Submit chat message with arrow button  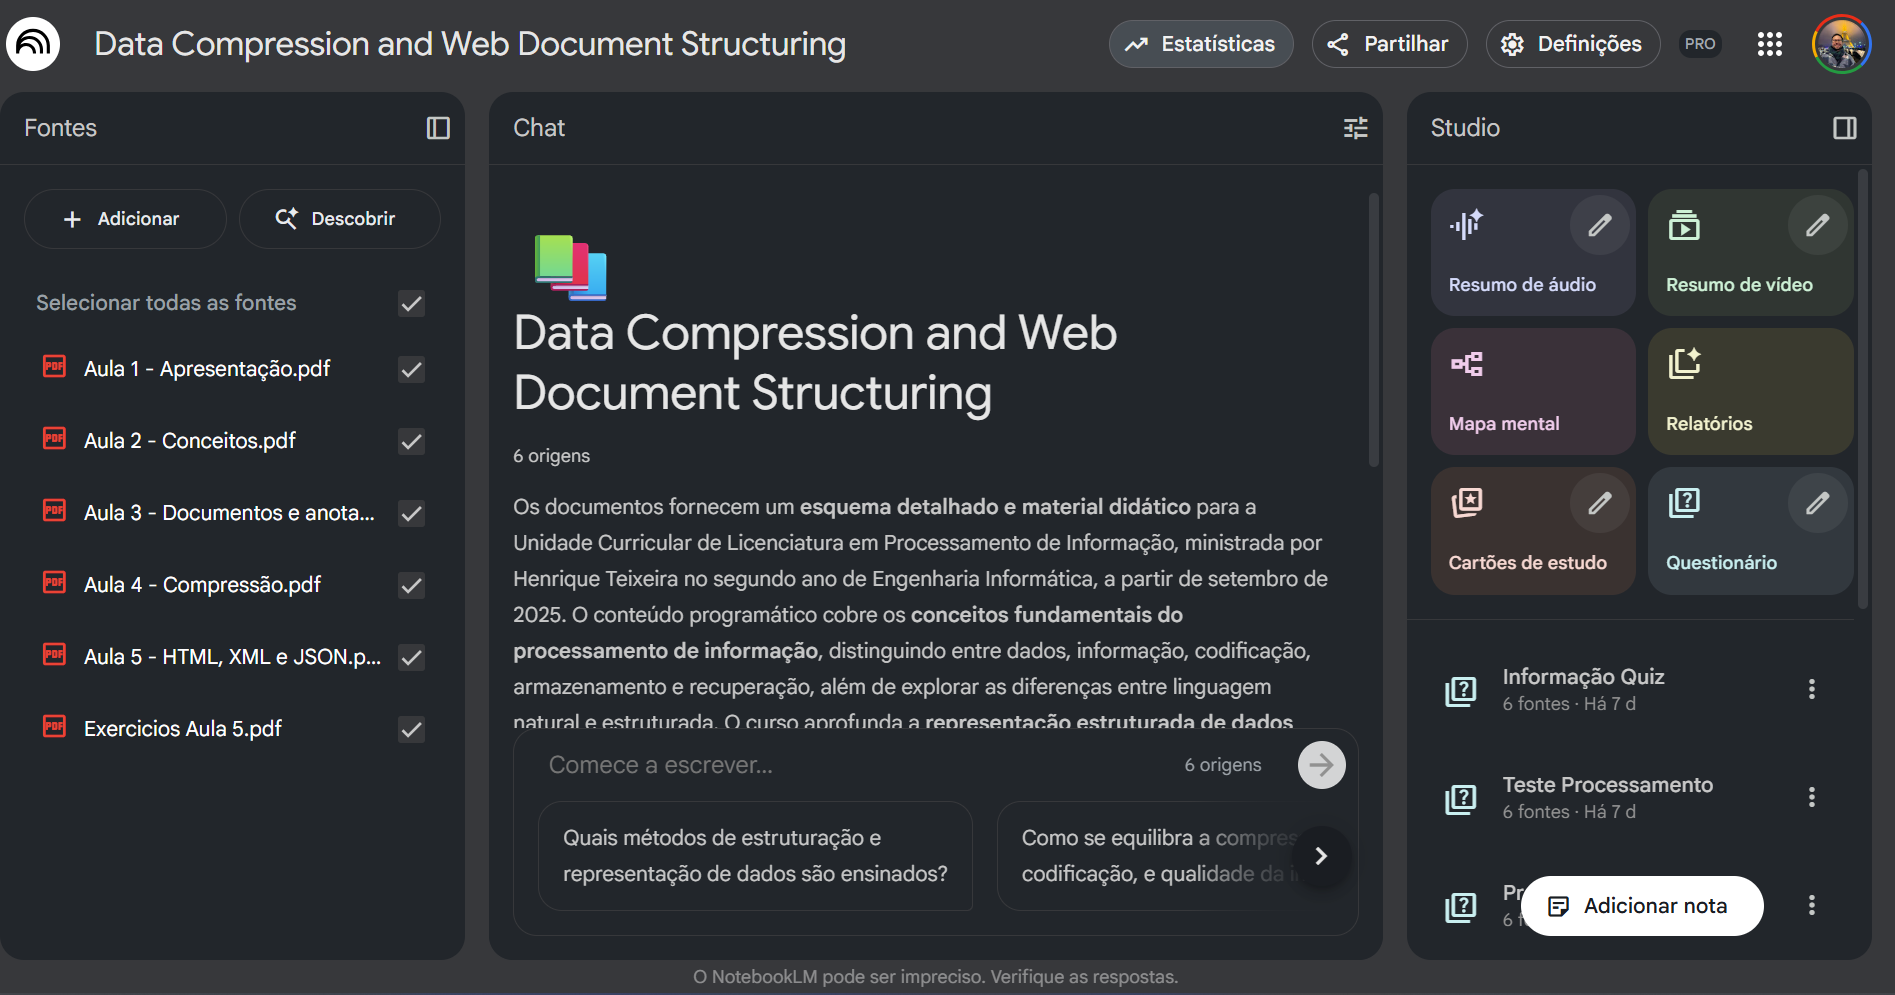(1321, 765)
